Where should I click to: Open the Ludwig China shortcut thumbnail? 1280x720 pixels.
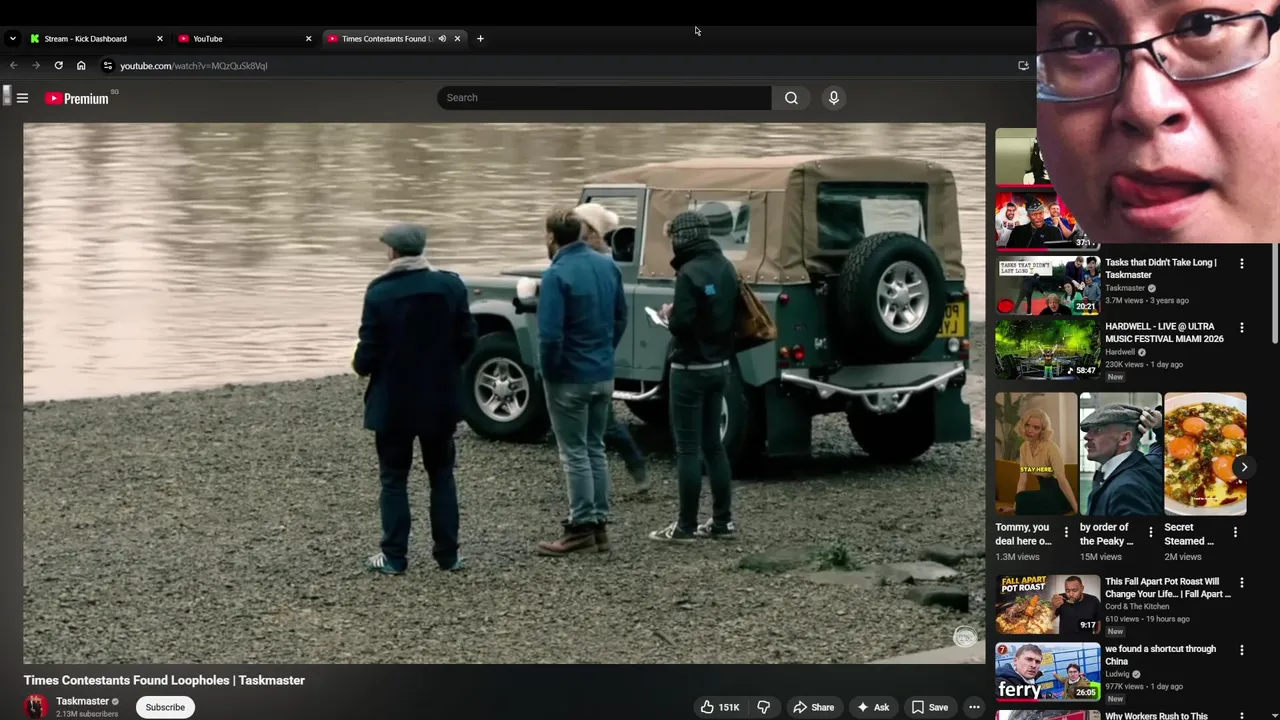pos(1047,671)
